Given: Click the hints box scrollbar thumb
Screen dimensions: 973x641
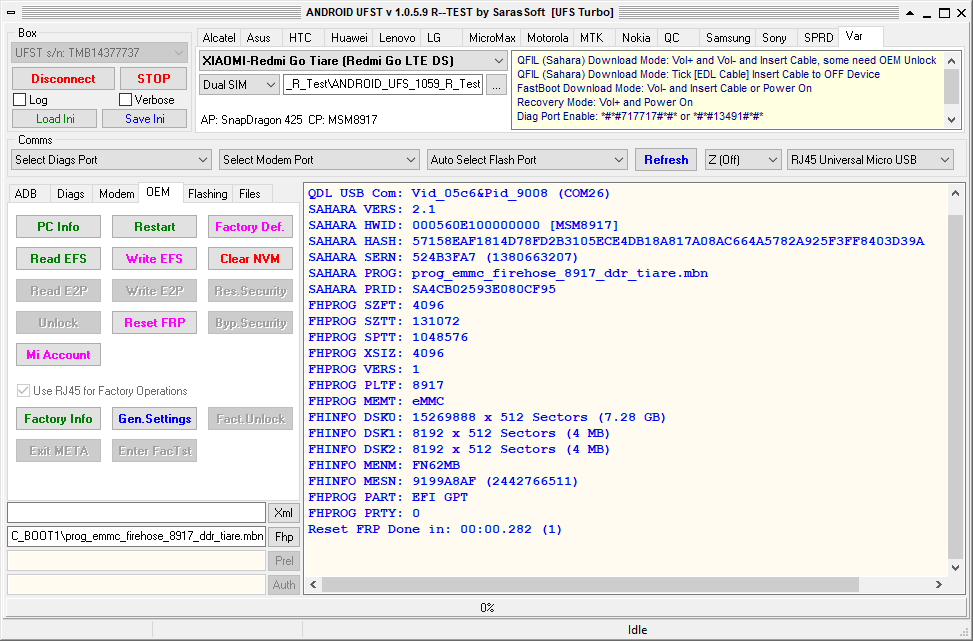Looking at the screenshot, I should (952, 86).
